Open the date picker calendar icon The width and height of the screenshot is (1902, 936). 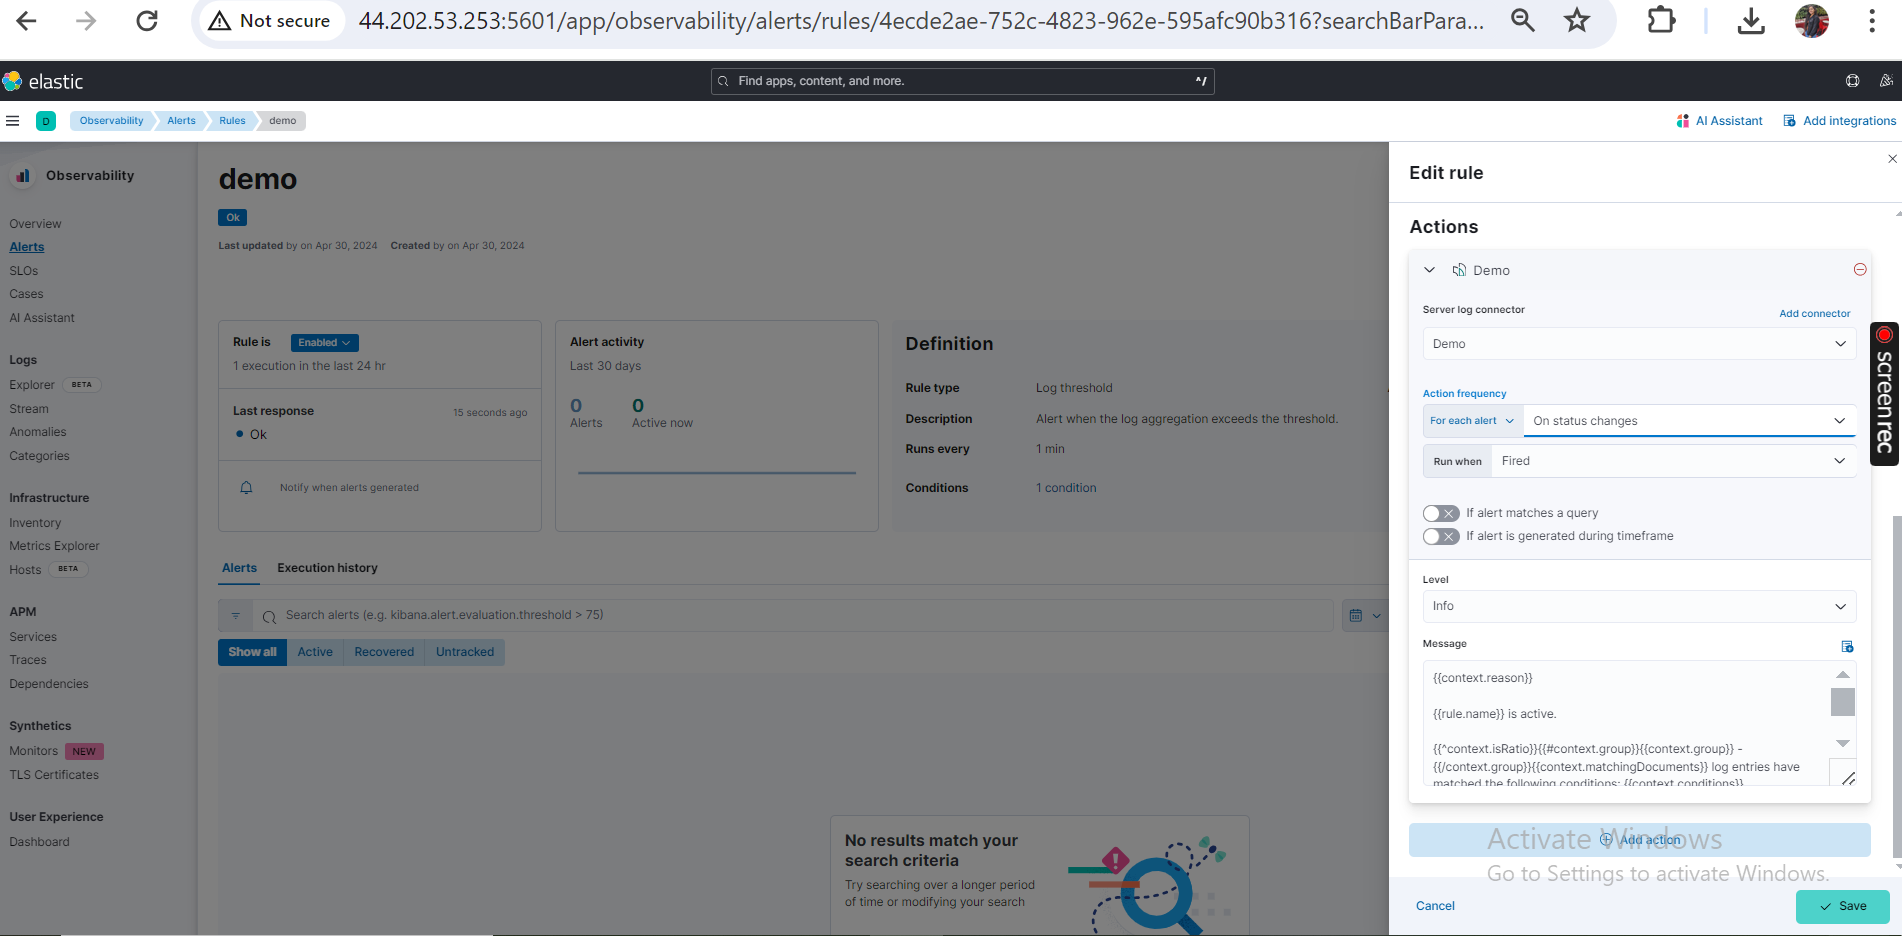pyautogui.click(x=1365, y=616)
